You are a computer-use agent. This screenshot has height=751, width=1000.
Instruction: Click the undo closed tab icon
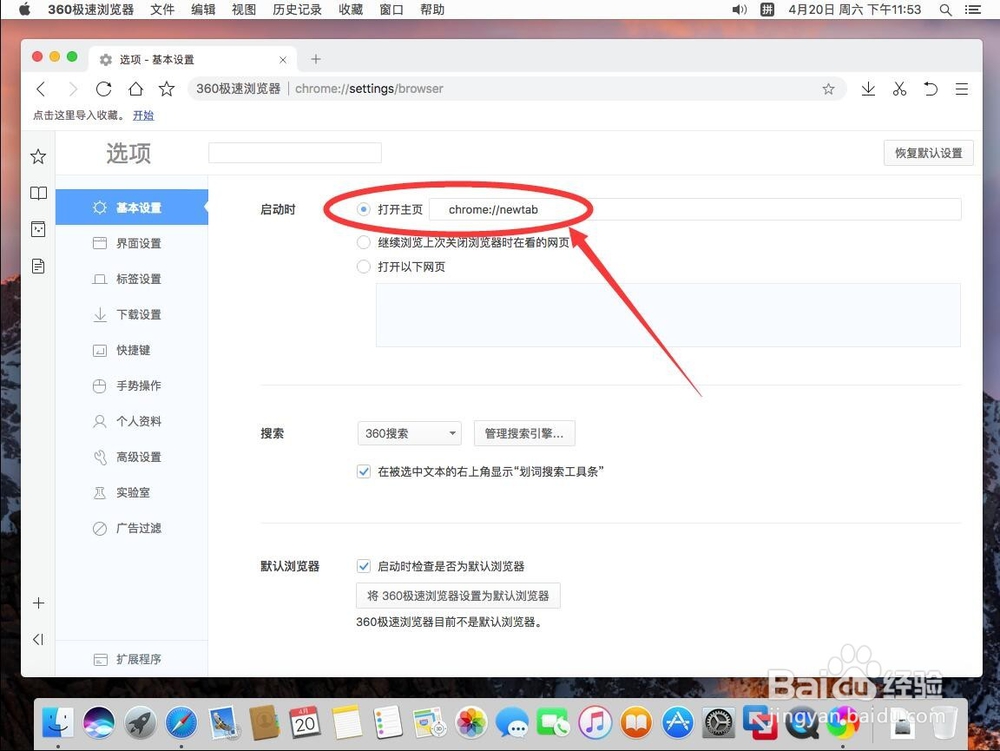coord(930,89)
